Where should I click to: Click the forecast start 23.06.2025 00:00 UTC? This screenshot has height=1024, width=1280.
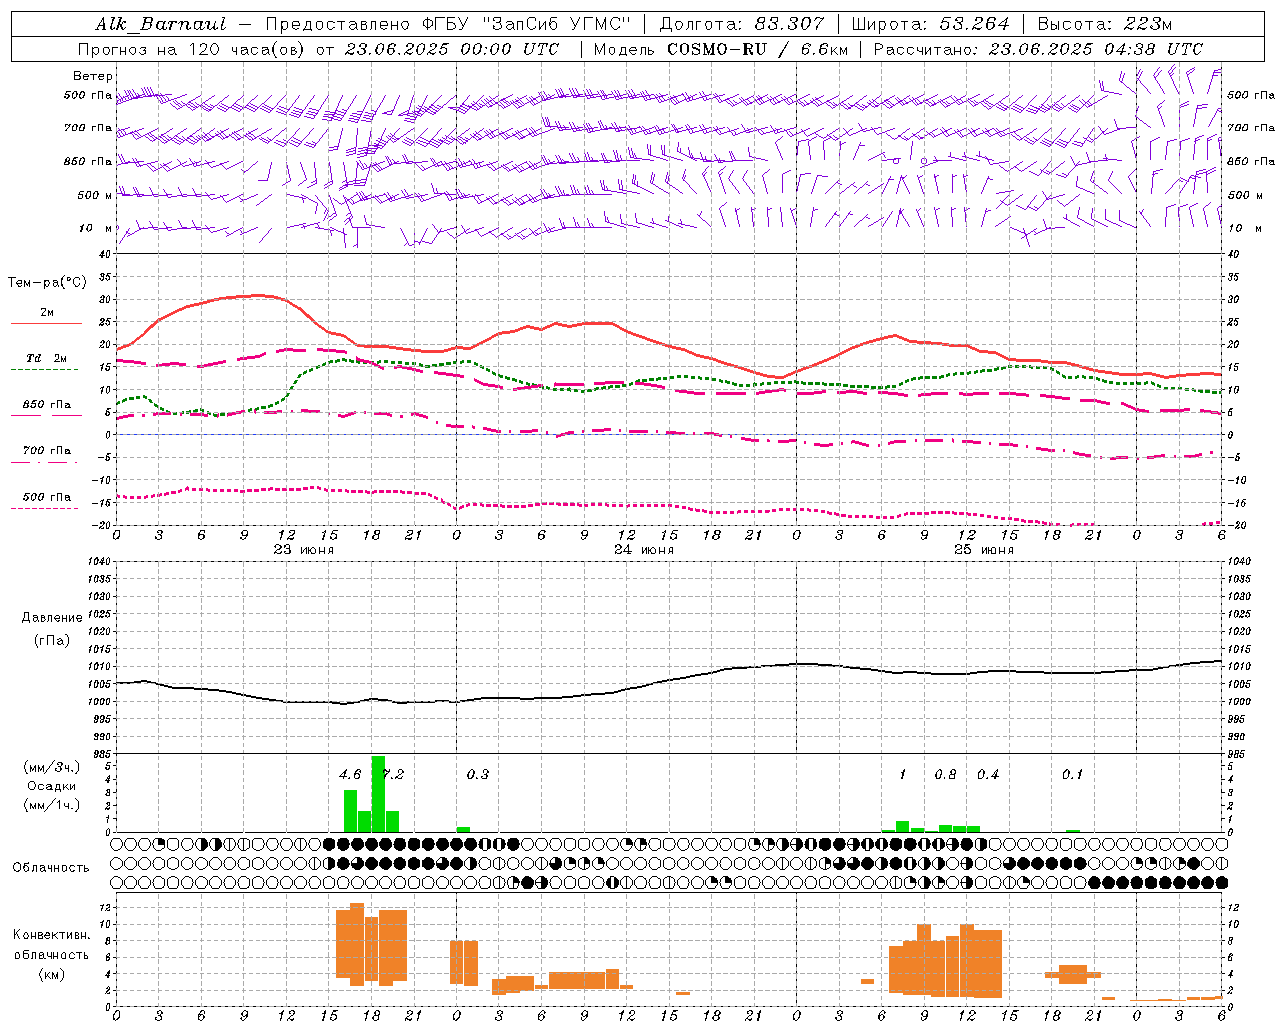[452, 49]
